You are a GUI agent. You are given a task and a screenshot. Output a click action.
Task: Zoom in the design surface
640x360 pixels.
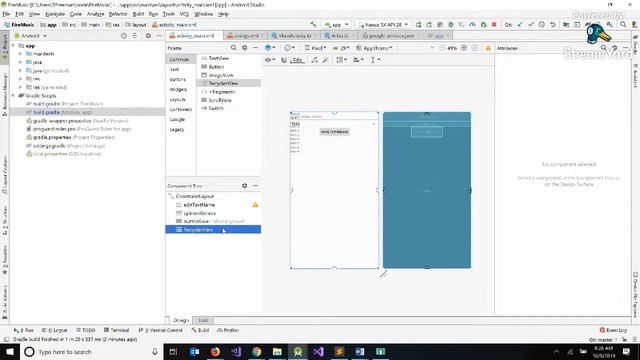point(464,48)
